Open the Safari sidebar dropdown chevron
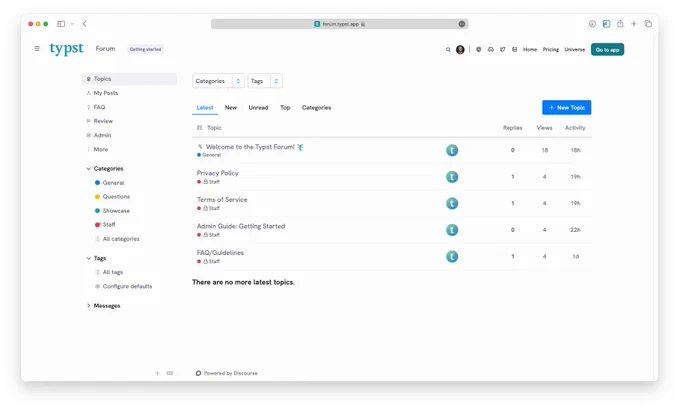The height and width of the screenshot is (409, 680). (72, 24)
